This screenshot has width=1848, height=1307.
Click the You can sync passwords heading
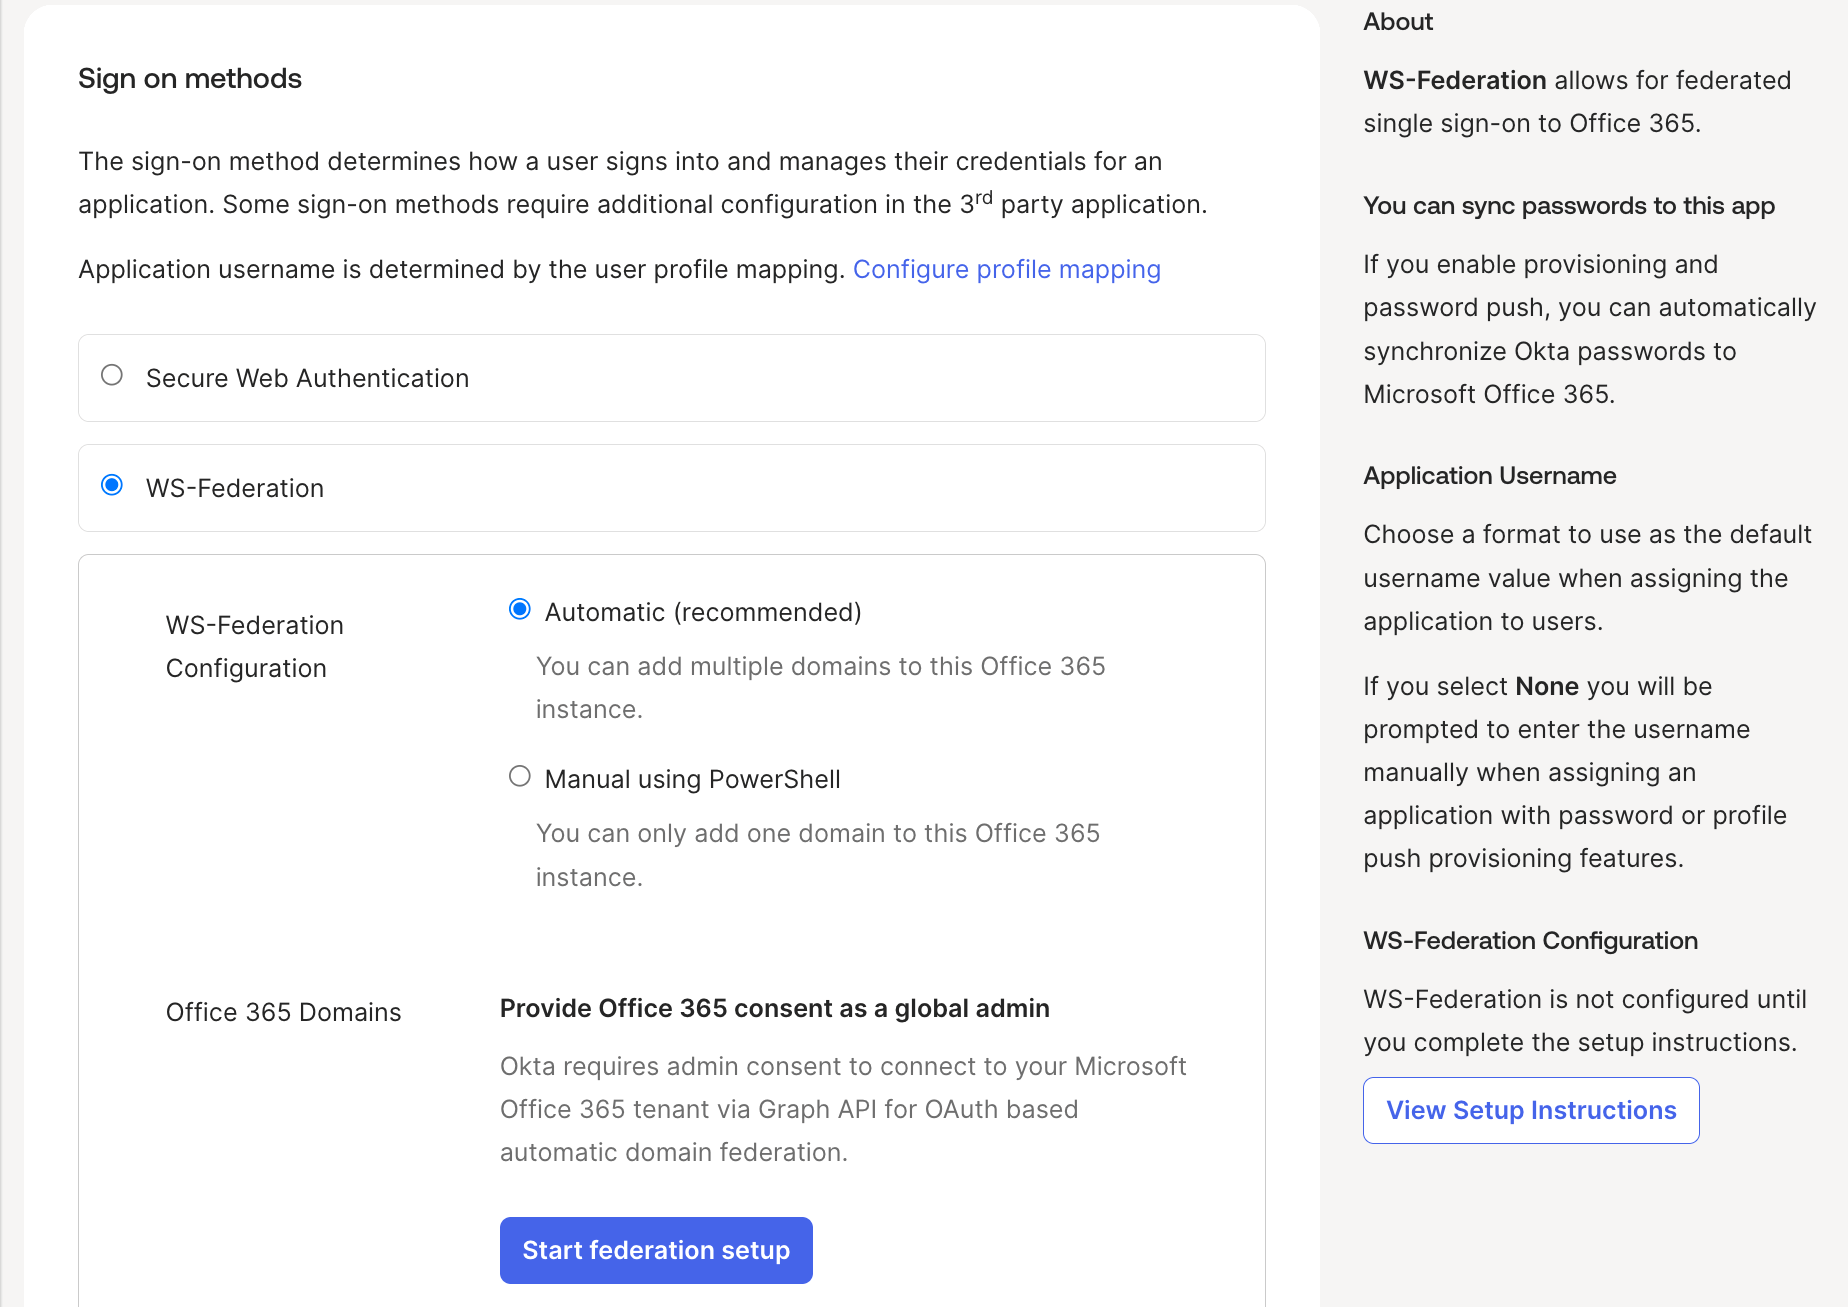[1568, 206]
